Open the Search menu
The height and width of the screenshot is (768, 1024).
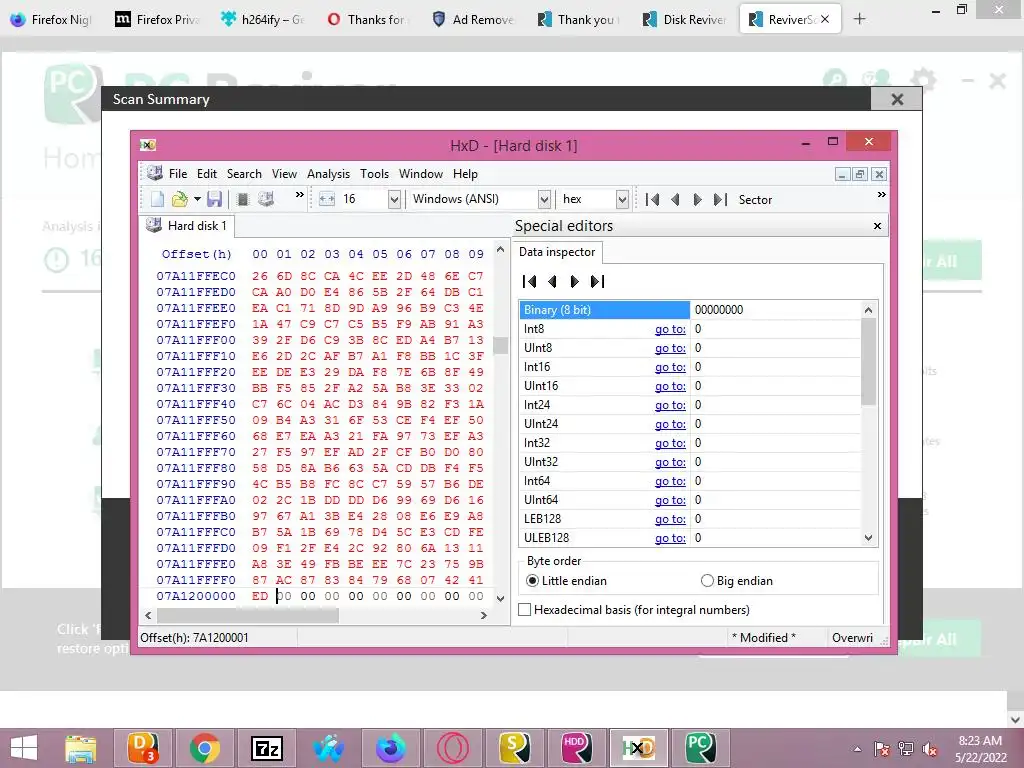[x=244, y=174]
